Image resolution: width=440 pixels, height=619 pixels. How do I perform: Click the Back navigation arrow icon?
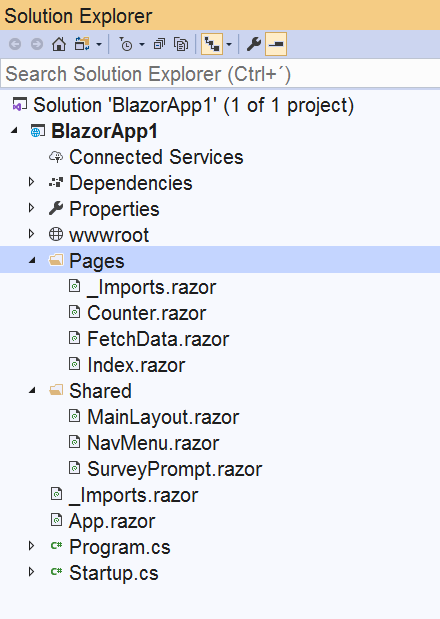click(15, 44)
